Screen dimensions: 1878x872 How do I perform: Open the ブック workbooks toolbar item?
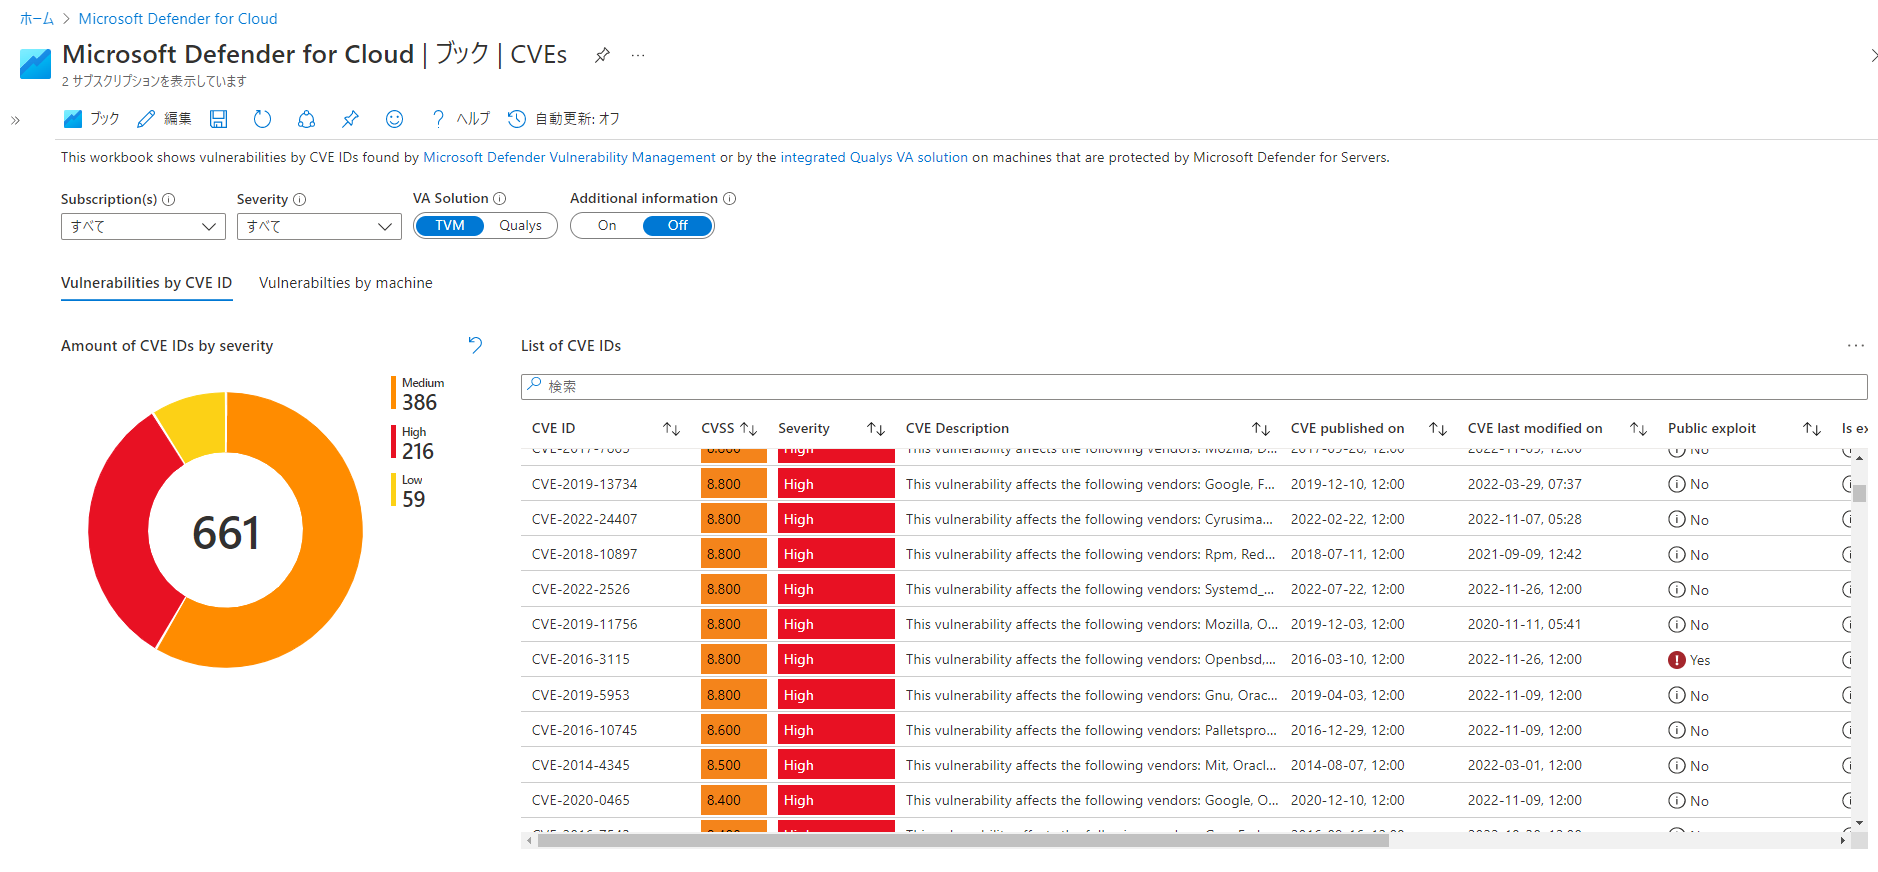pos(91,119)
